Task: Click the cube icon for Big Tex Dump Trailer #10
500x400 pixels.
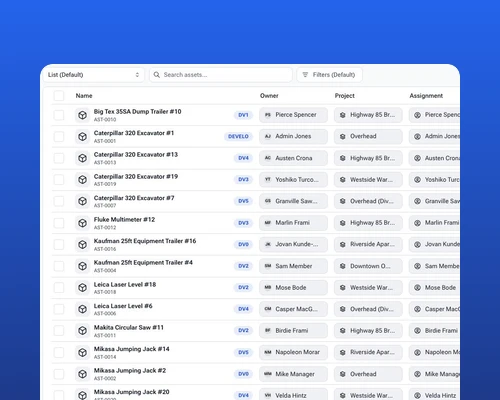Action: 82,115
